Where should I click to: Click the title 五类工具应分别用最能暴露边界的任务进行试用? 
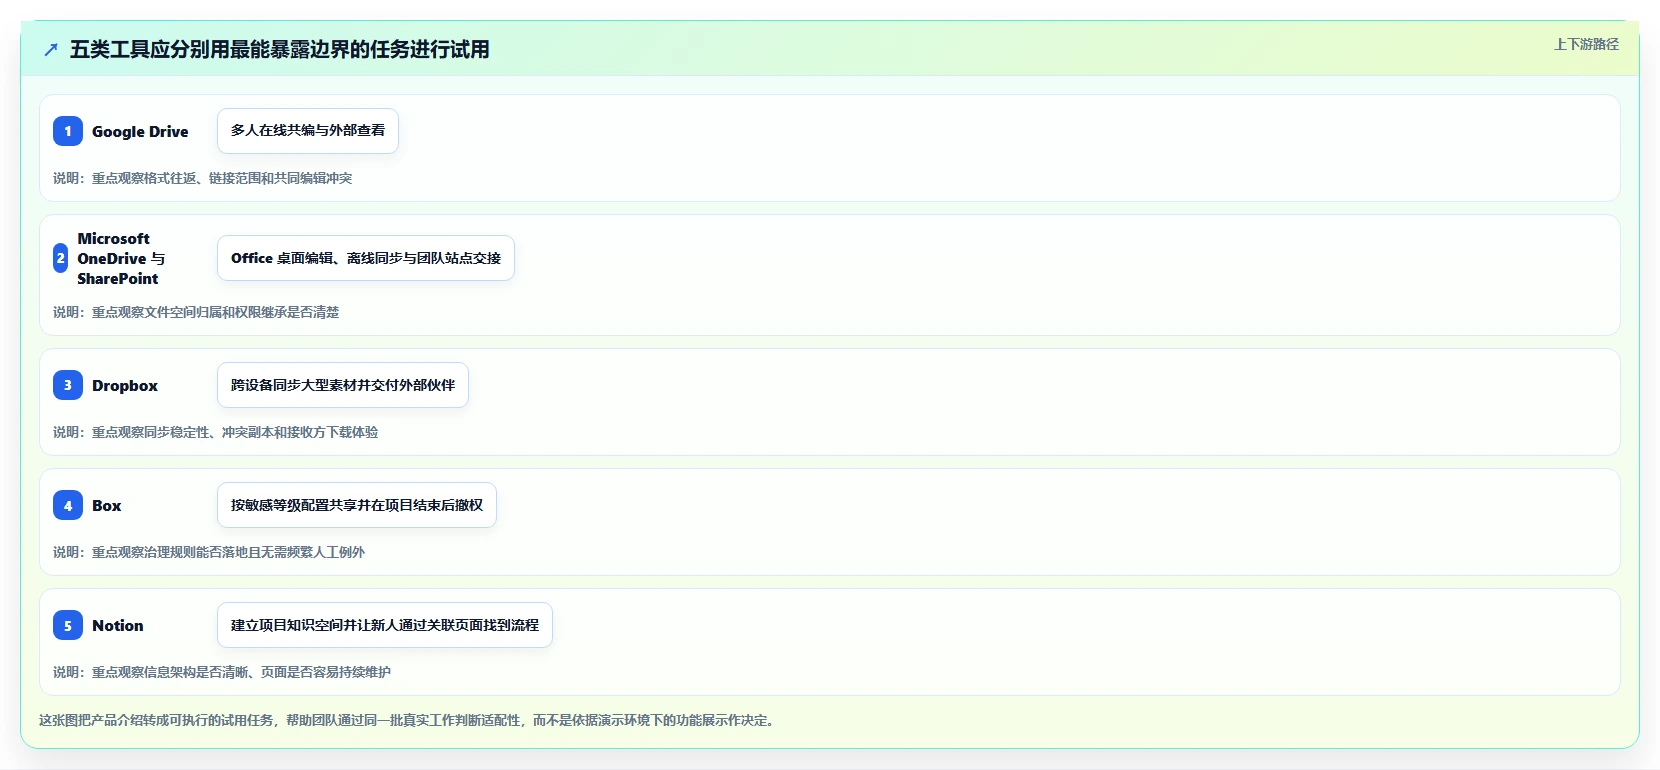click(280, 49)
